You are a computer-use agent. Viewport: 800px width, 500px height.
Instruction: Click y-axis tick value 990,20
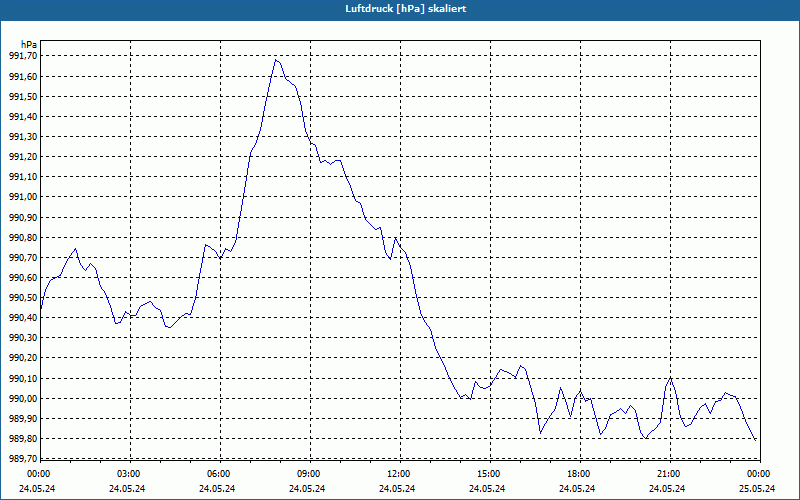(23, 358)
